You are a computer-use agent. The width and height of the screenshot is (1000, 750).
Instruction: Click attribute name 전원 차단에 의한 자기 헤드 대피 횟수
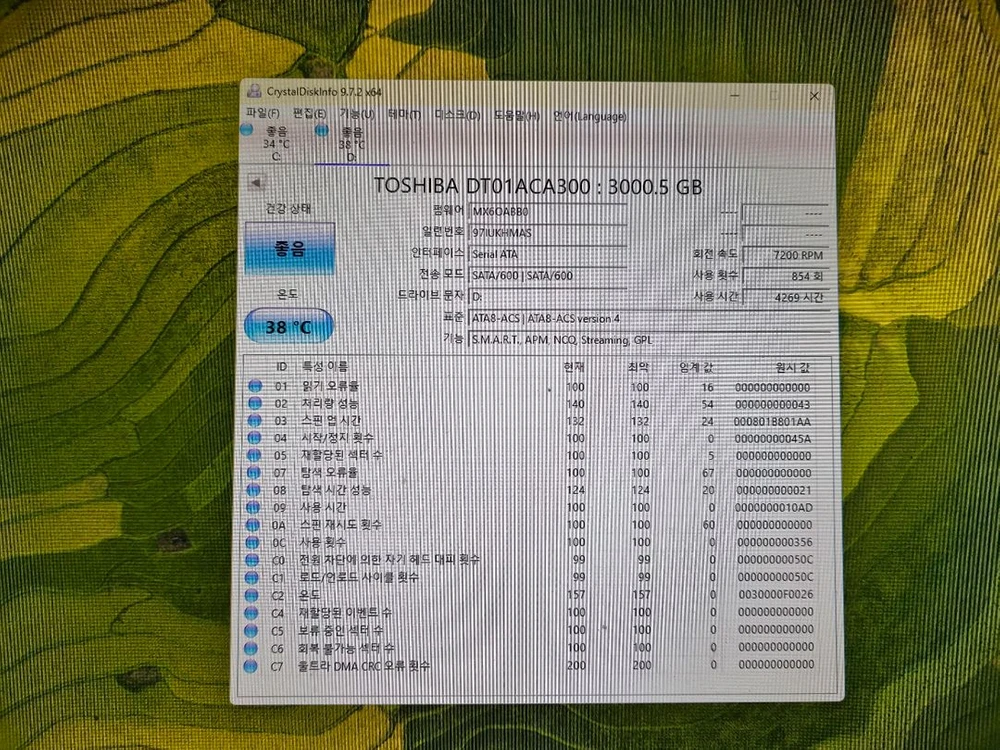point(389,559)
